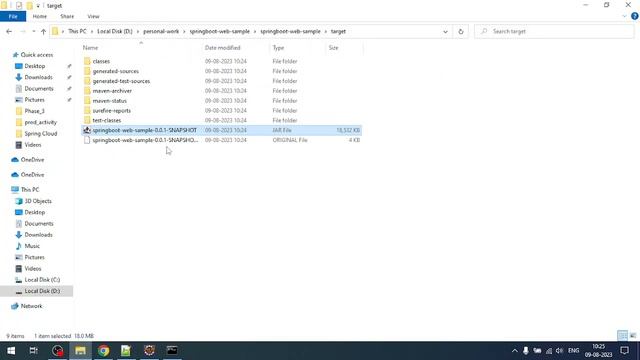Viewport: 640px width, 360px height.
Task: Open pinned Desktop under Quick access
Action: click(35, 66)
